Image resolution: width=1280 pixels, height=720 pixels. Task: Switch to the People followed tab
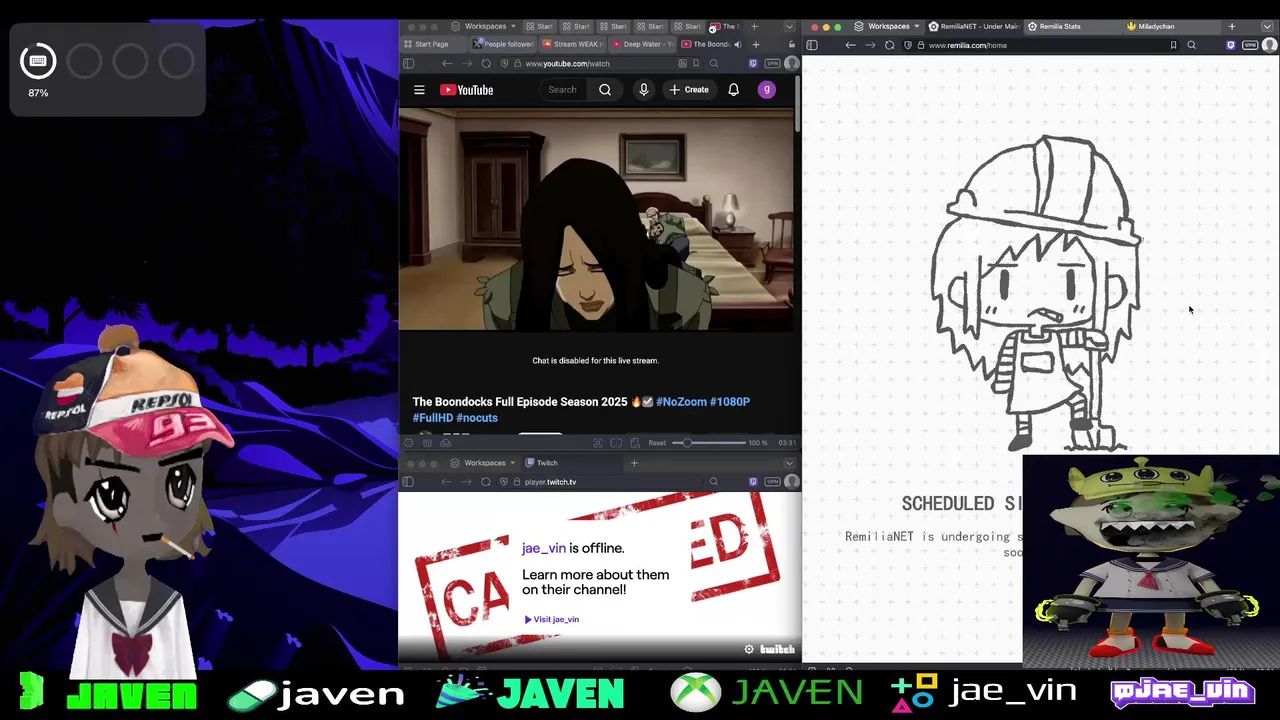[505, 44]
